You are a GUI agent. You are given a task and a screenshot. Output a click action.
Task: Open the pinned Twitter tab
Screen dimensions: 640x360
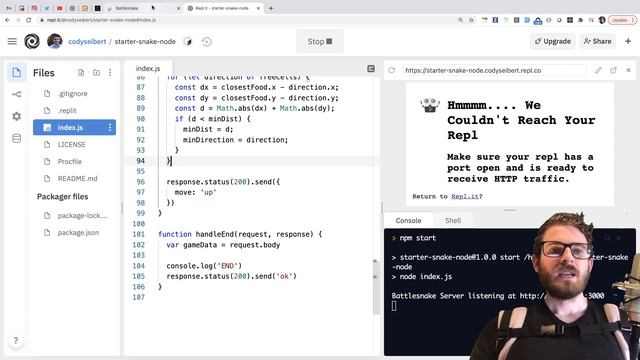point(47,8)
